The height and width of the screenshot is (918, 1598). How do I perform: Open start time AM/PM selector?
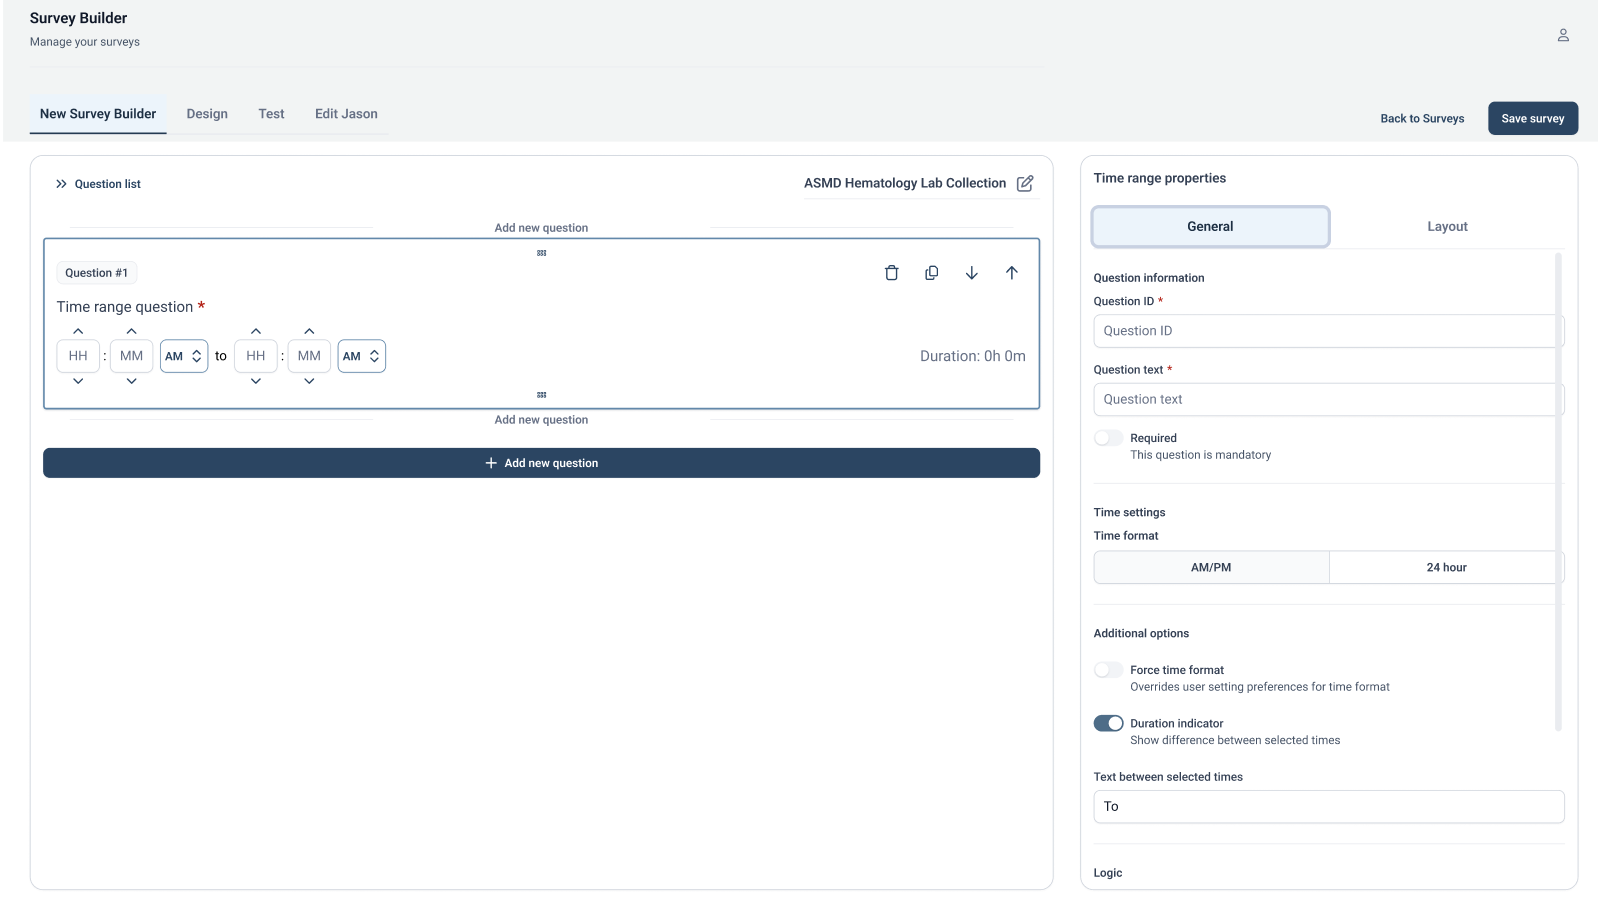tap(184, 356)
